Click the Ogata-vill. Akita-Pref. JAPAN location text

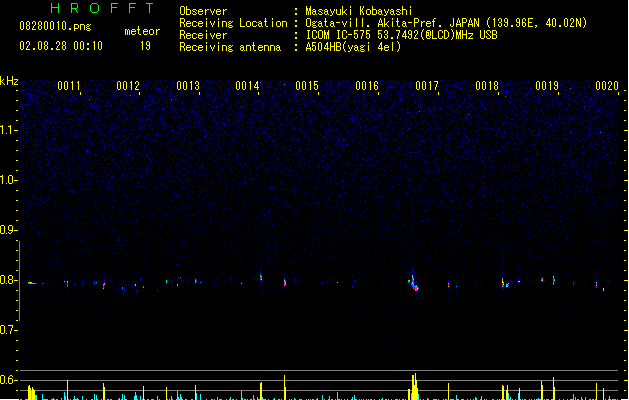coord(446,23)
